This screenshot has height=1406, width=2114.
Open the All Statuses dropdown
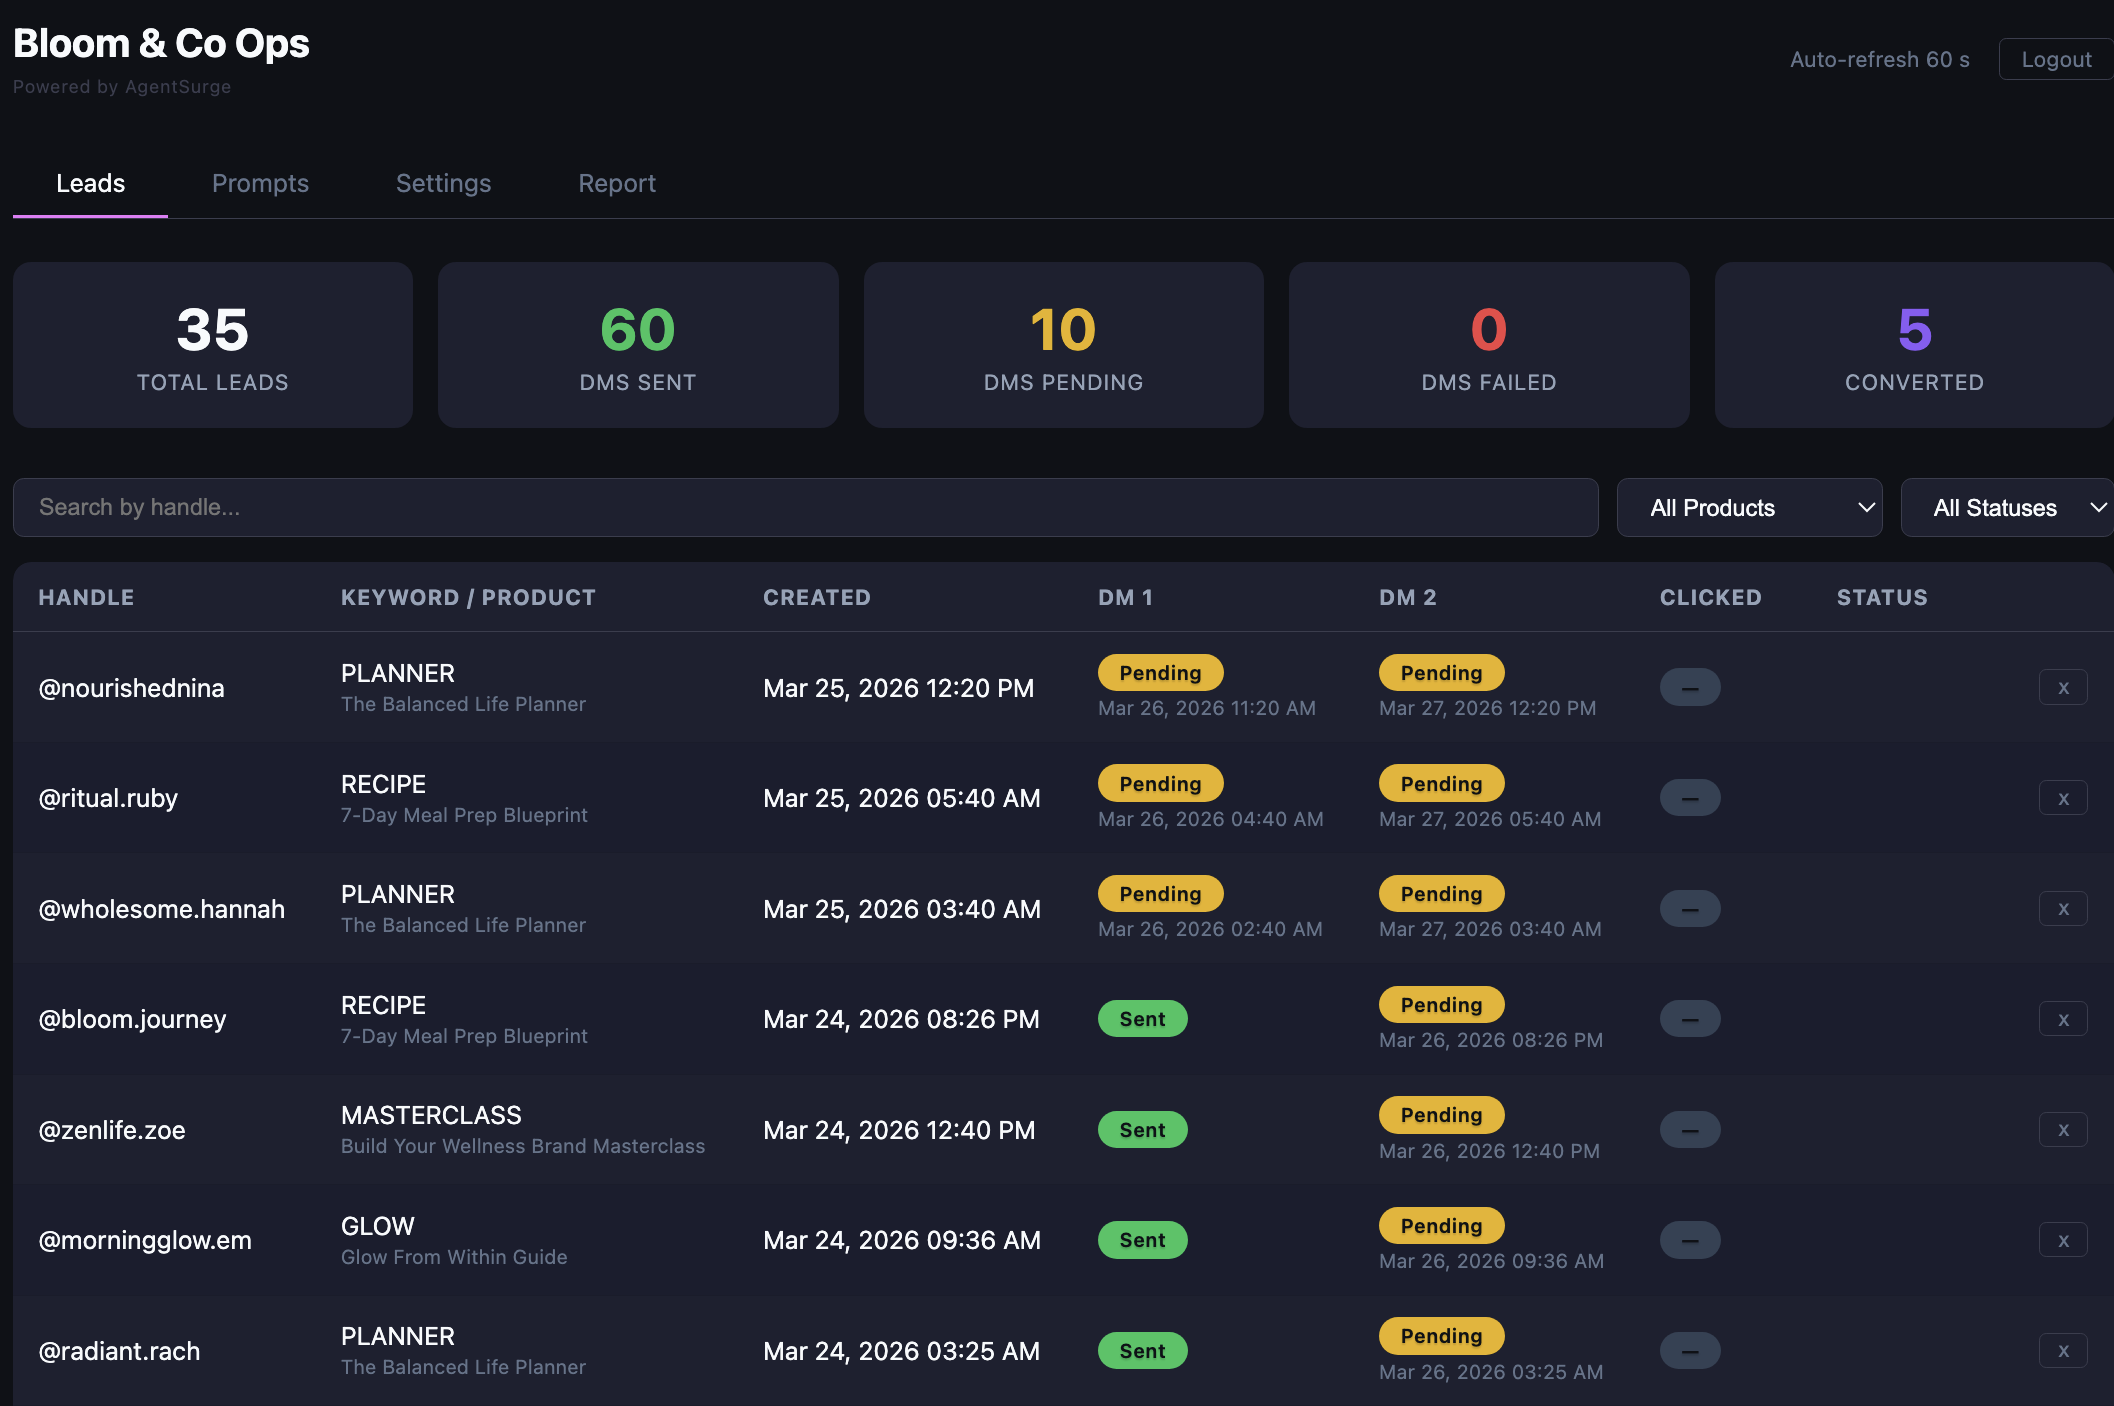(x=2006, y=507)
